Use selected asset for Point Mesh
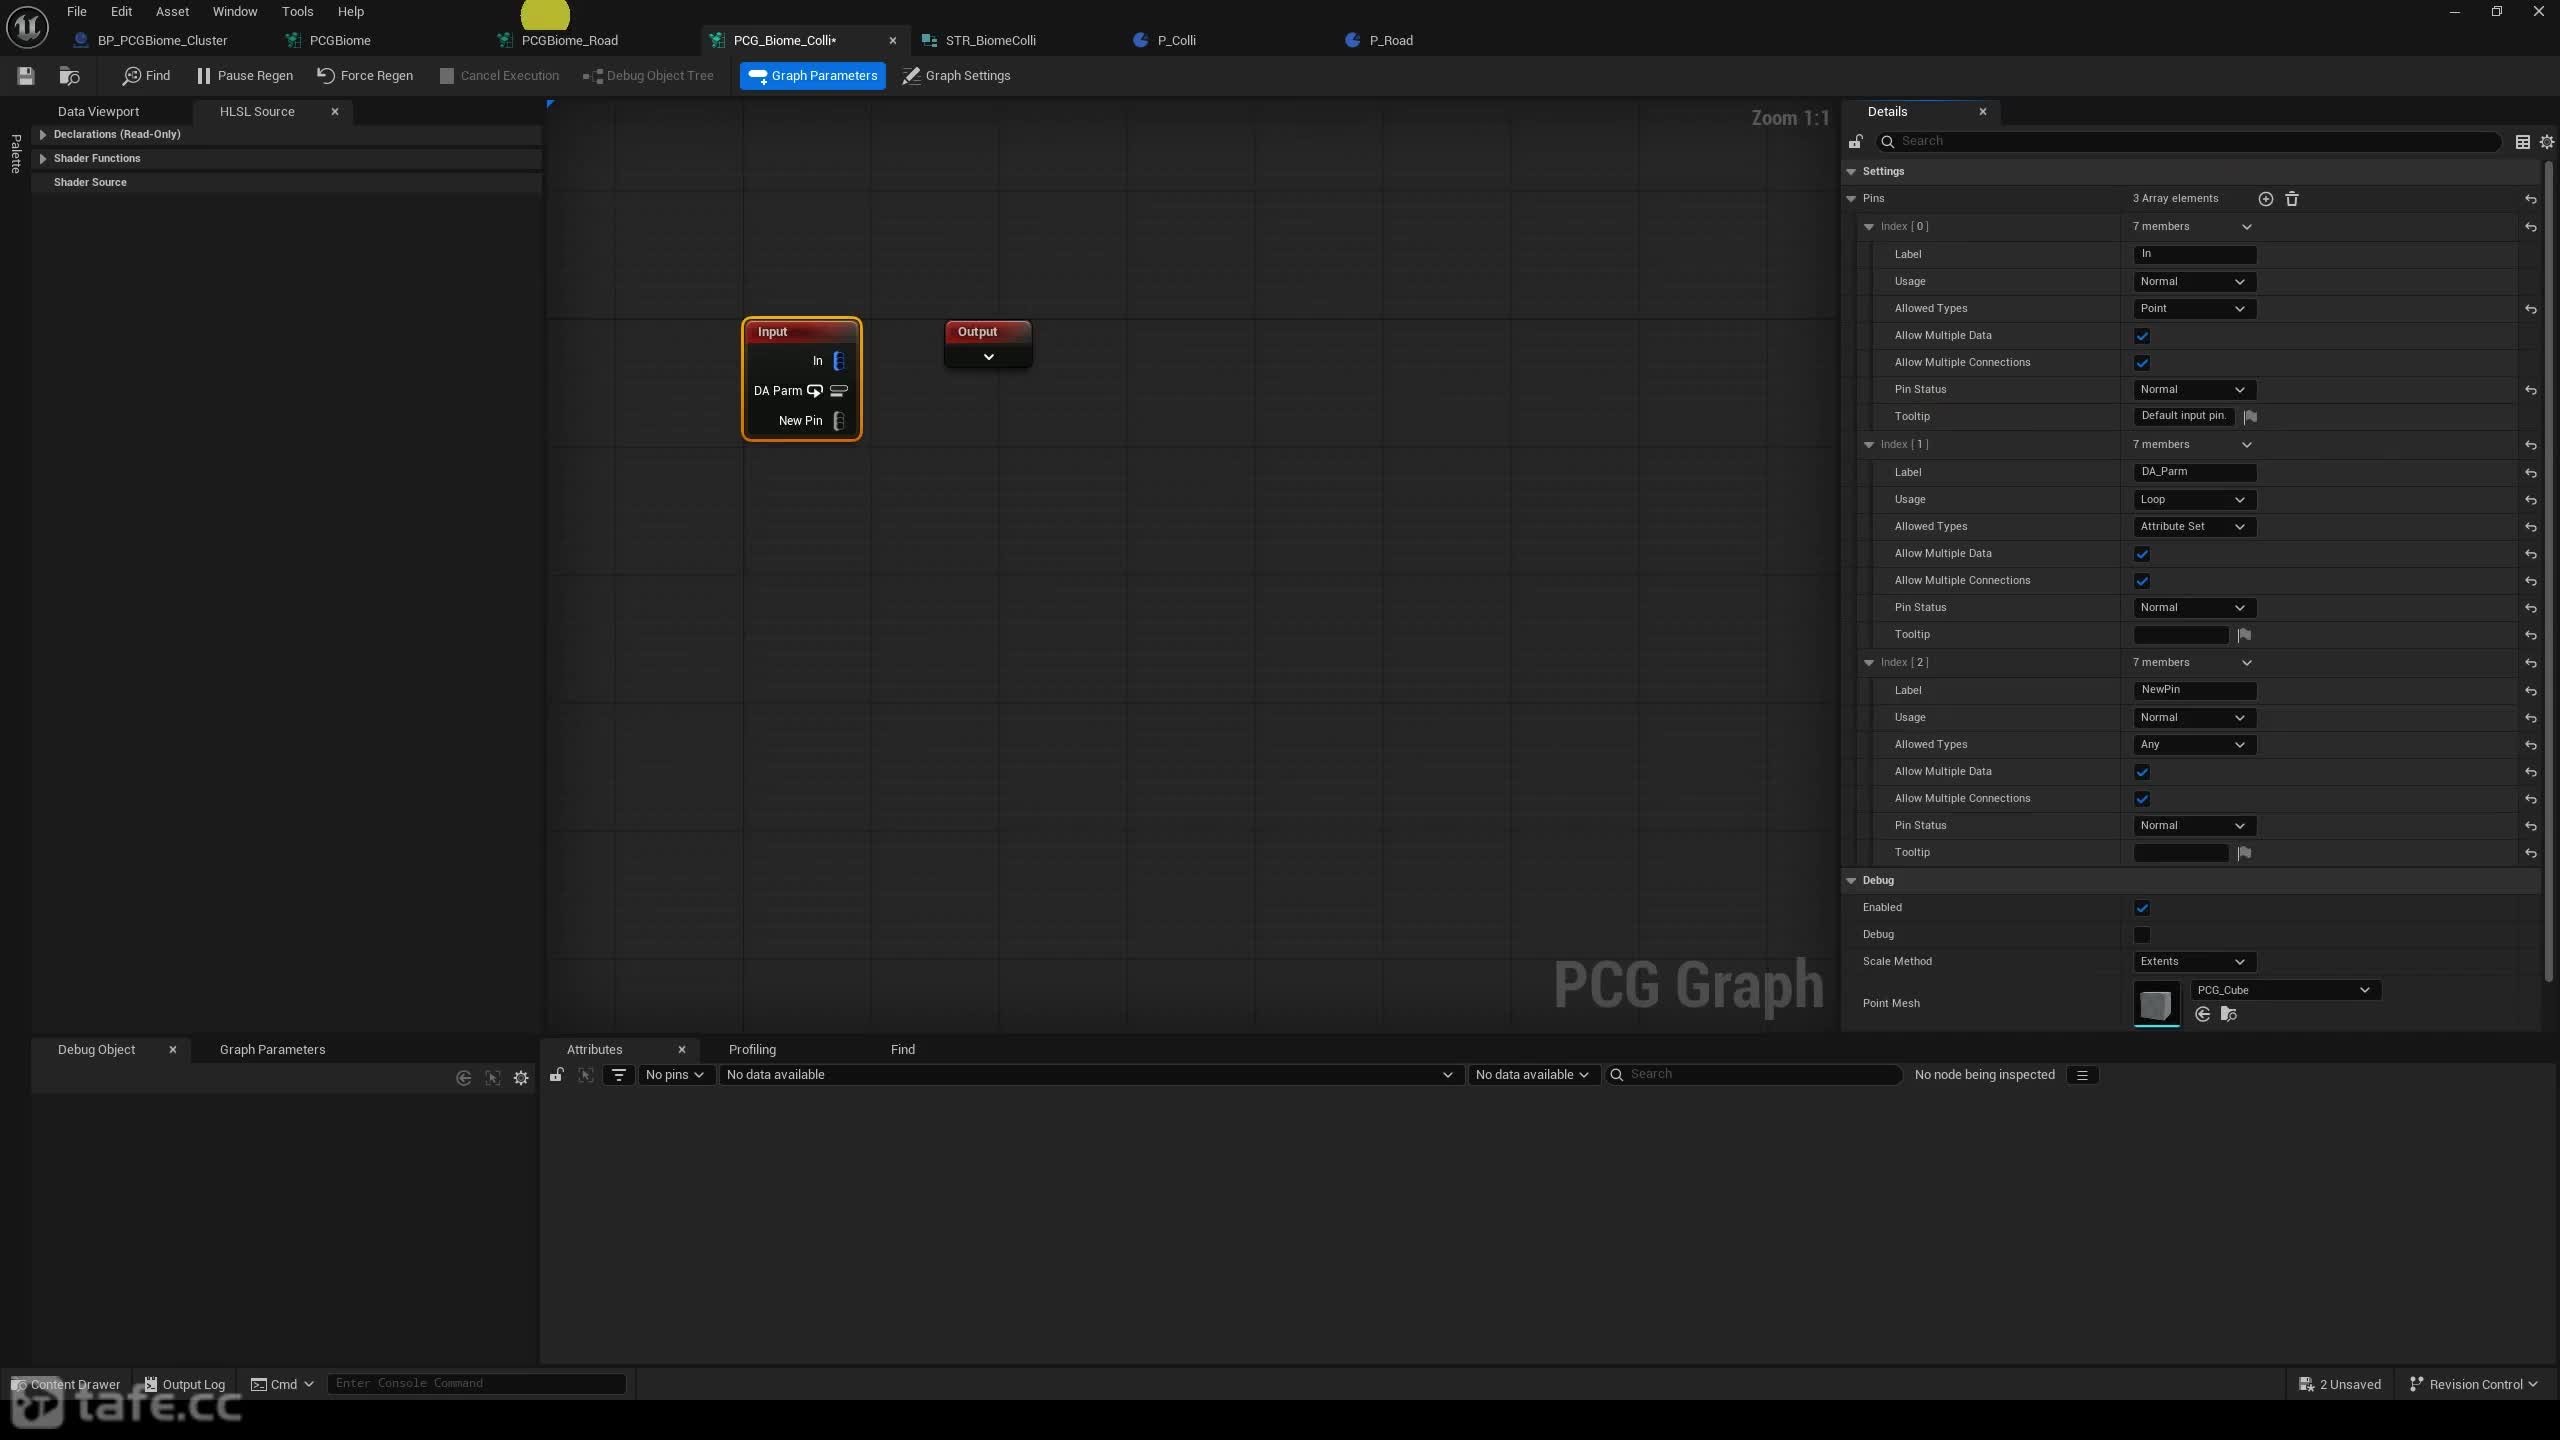This screenshot has height=1440, width=2560. (x=2202, y=1015)
